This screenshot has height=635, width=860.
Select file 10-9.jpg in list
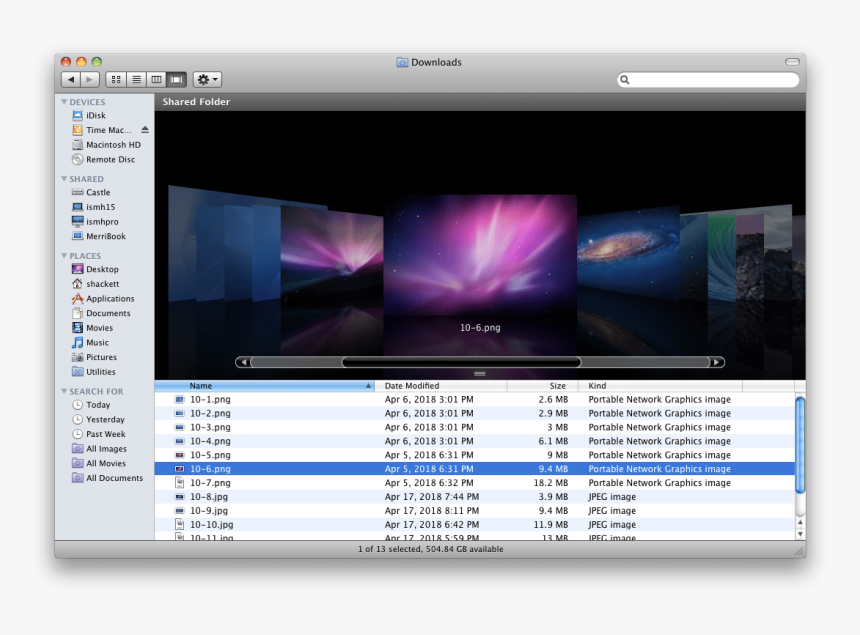[x=475, y=511]
